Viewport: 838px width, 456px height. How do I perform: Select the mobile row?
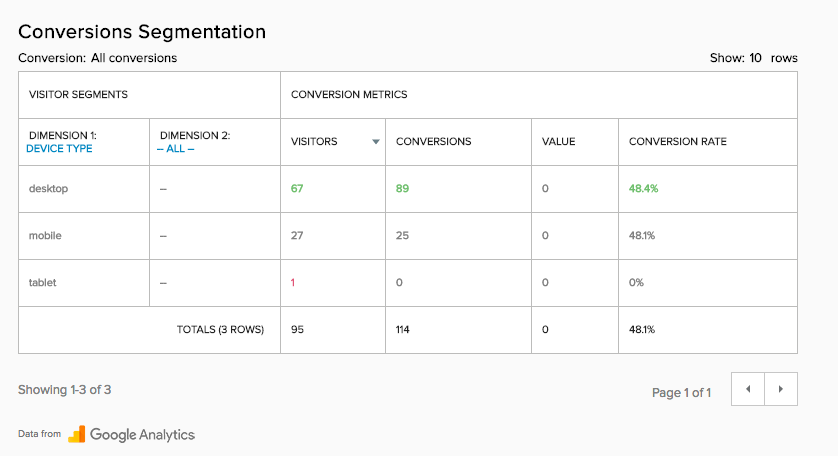click(408, 236)
